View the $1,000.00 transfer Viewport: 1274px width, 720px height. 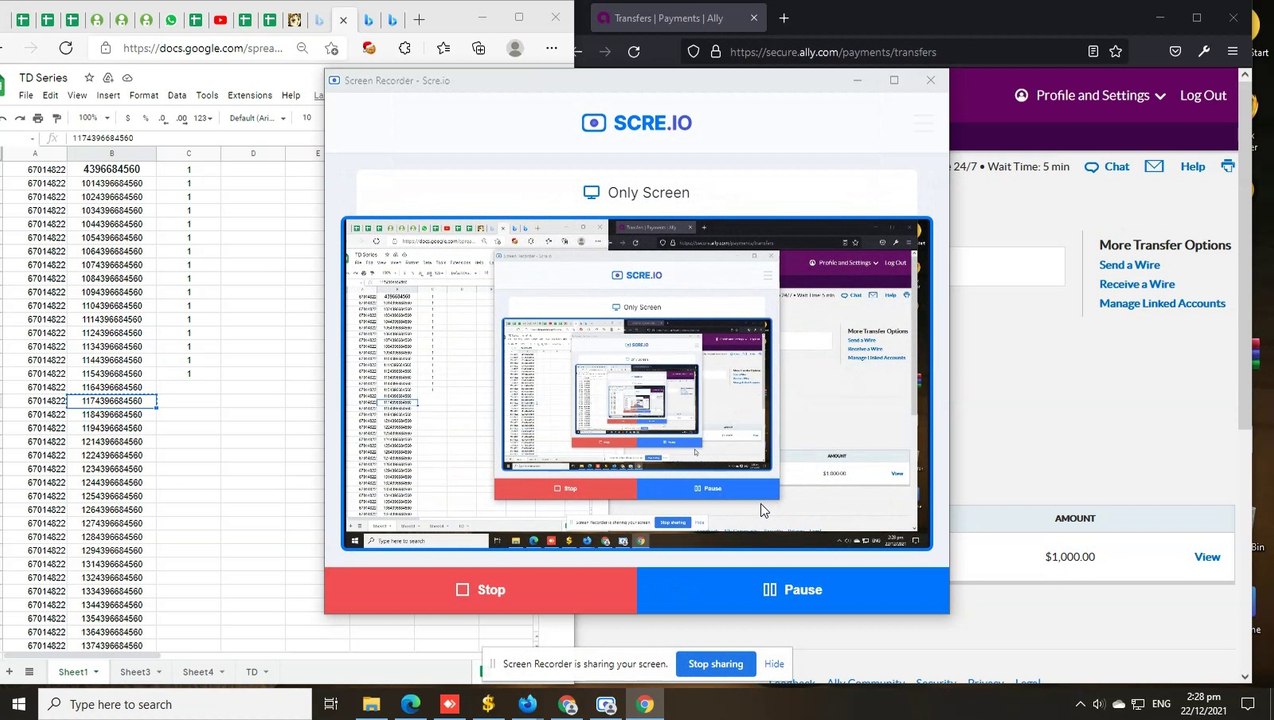[1207, 557]
